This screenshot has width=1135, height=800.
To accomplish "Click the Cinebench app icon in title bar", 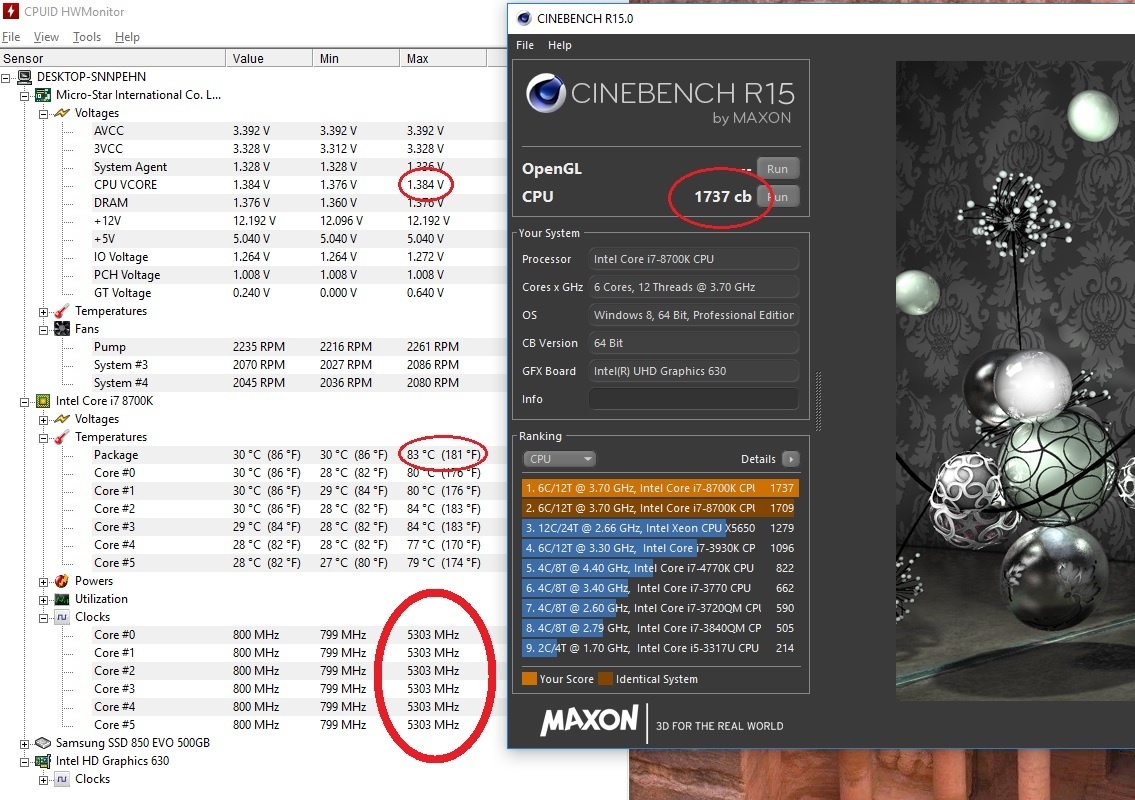I will [x=525, y=18].
